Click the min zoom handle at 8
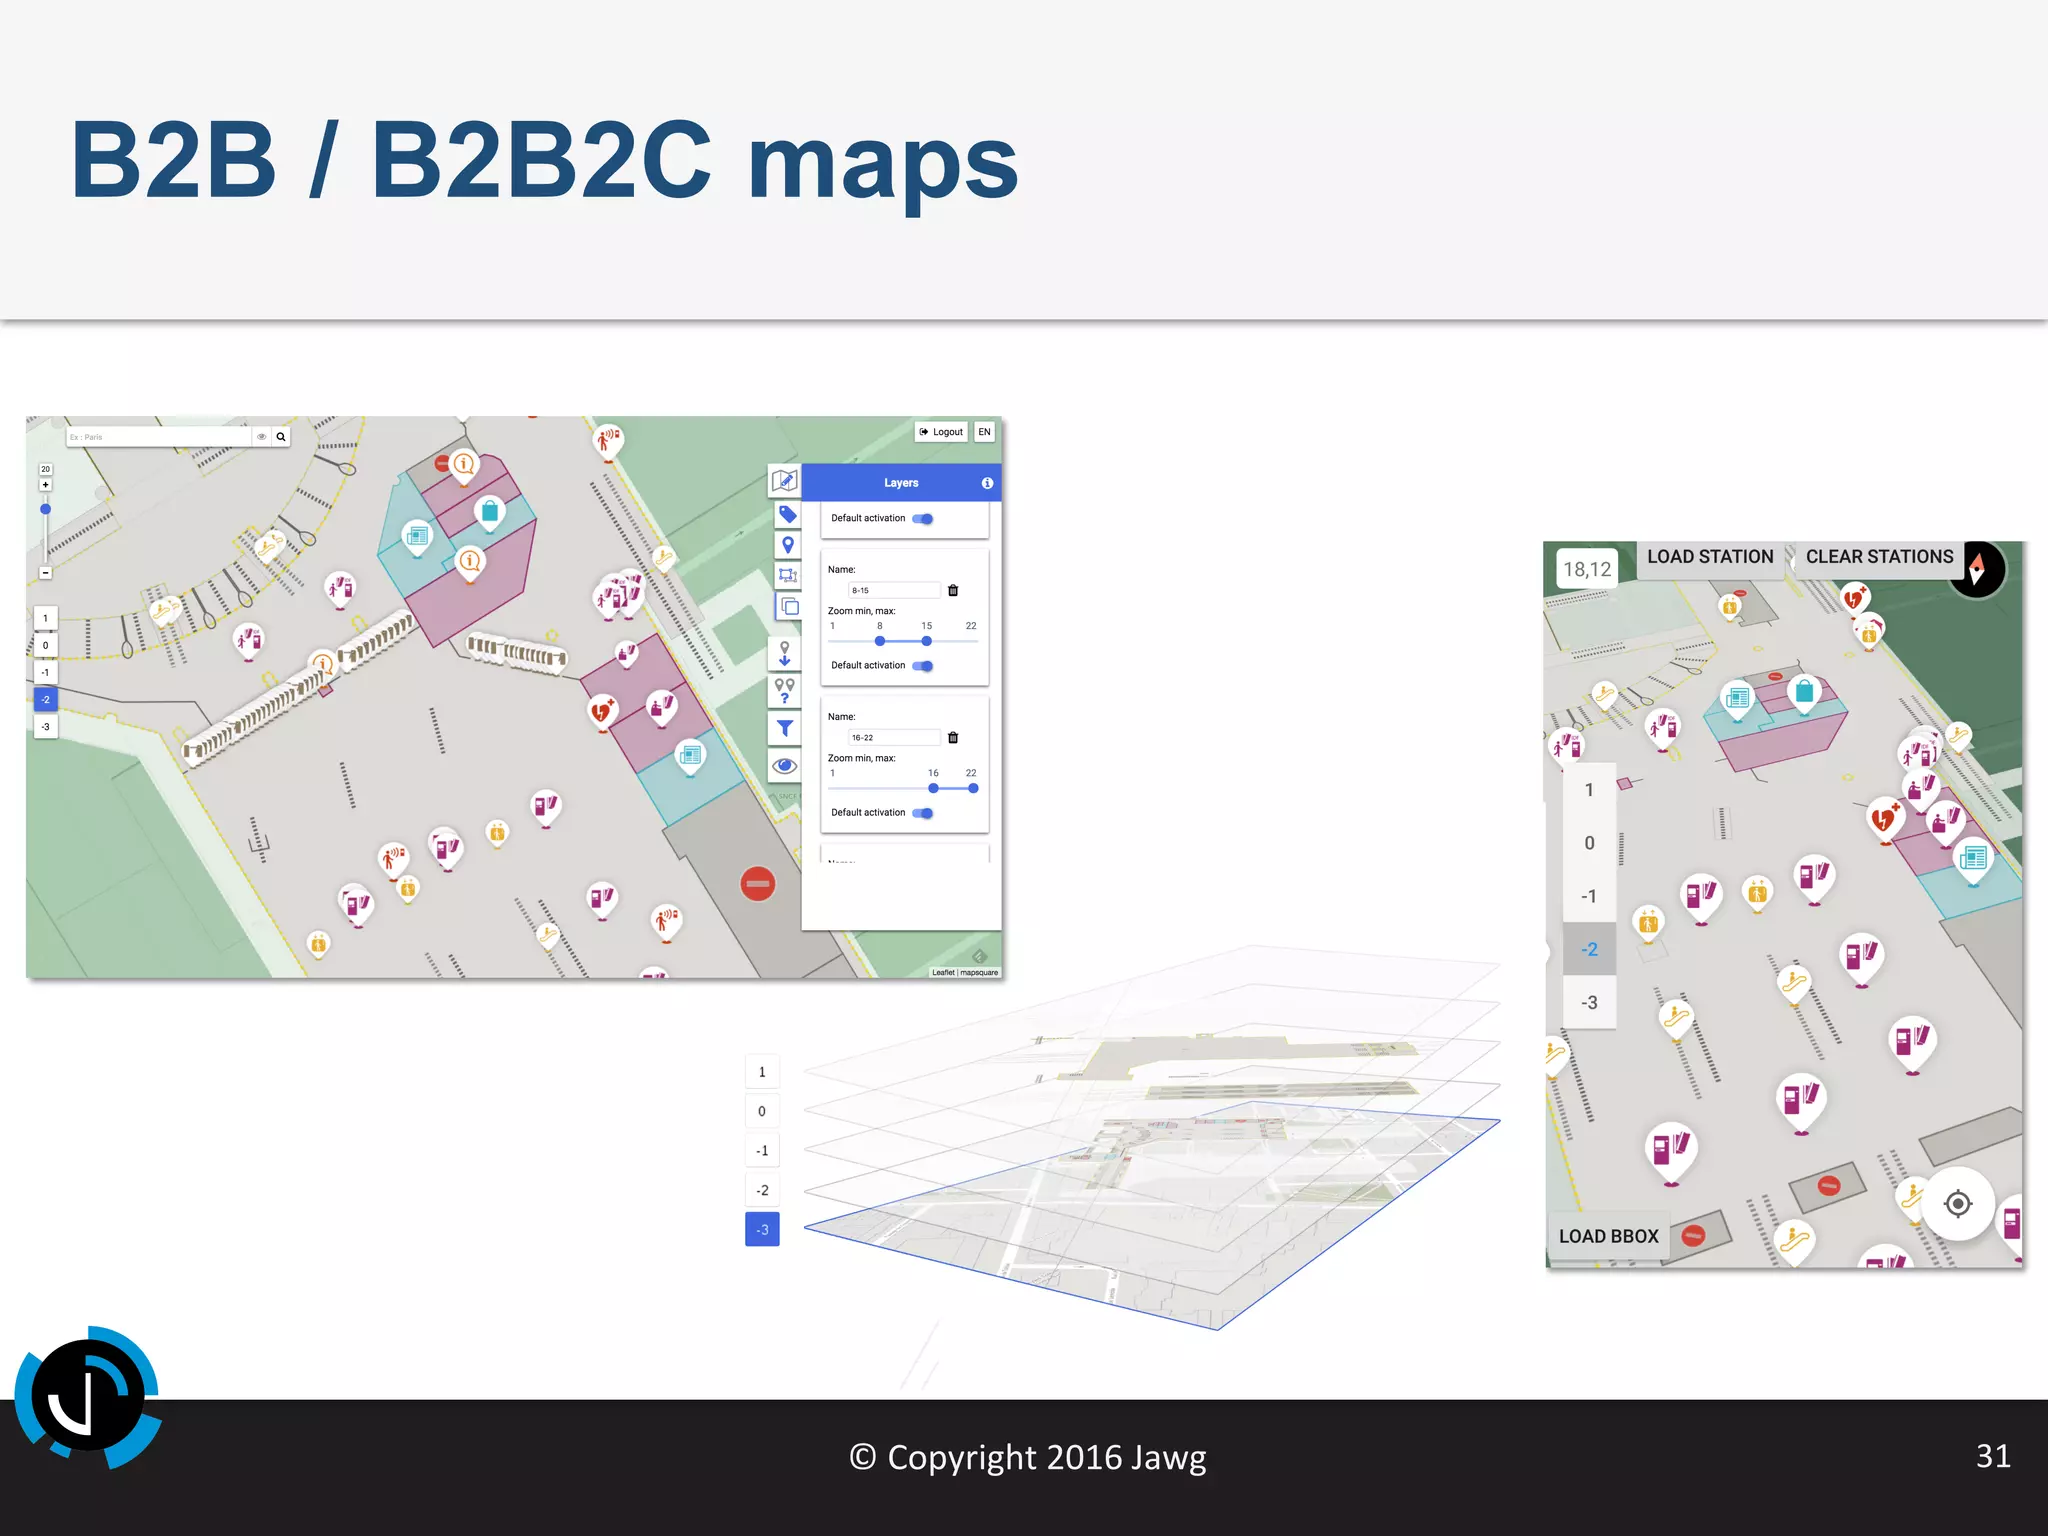The width and height of the screenshot is (2048, 1536). pyautogui.click(x=880, y=641)
